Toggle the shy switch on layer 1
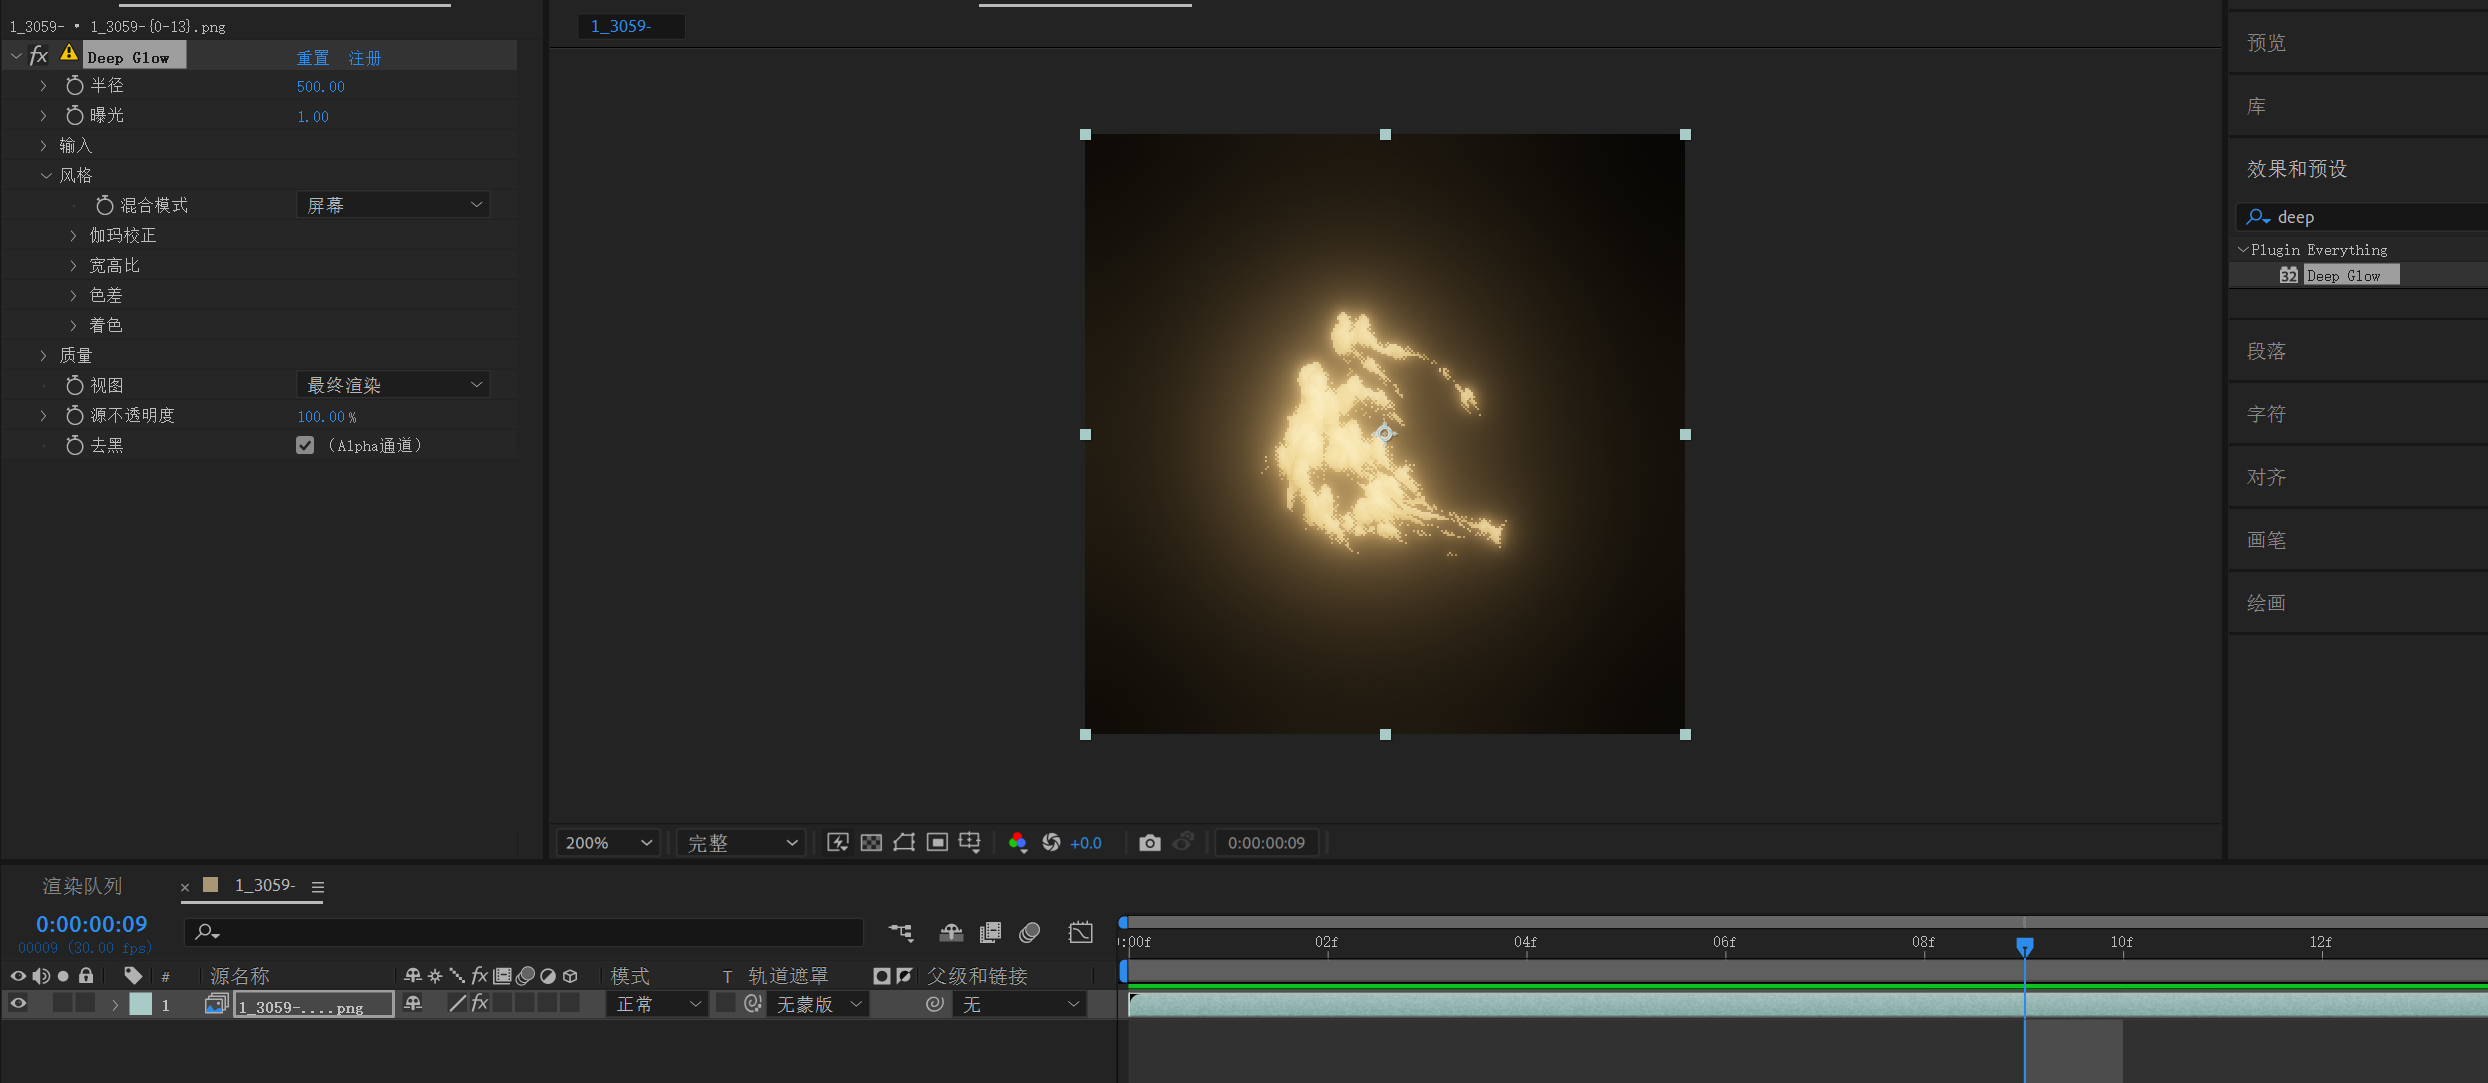 (412, 1004)
